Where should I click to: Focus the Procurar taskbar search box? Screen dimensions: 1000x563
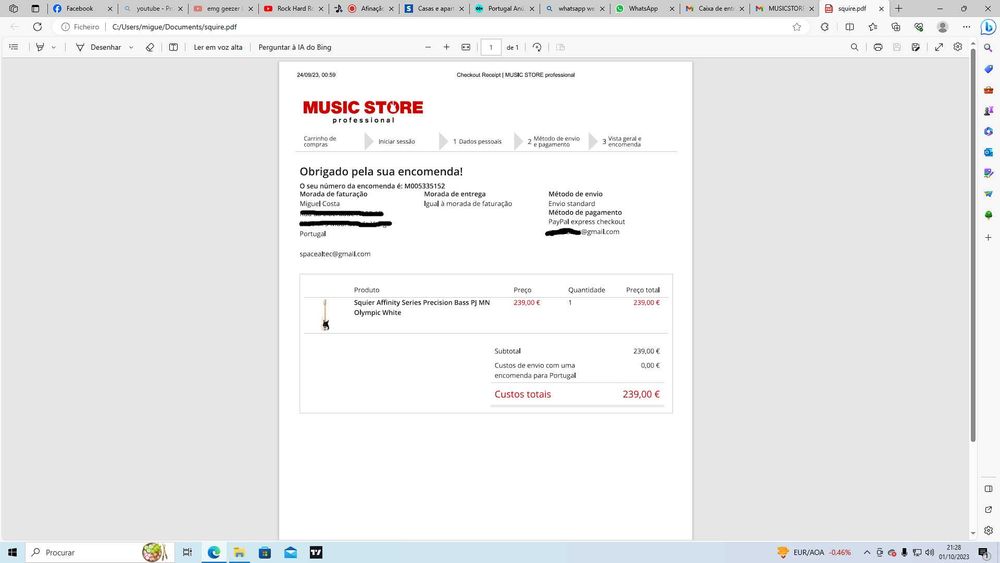98,552
